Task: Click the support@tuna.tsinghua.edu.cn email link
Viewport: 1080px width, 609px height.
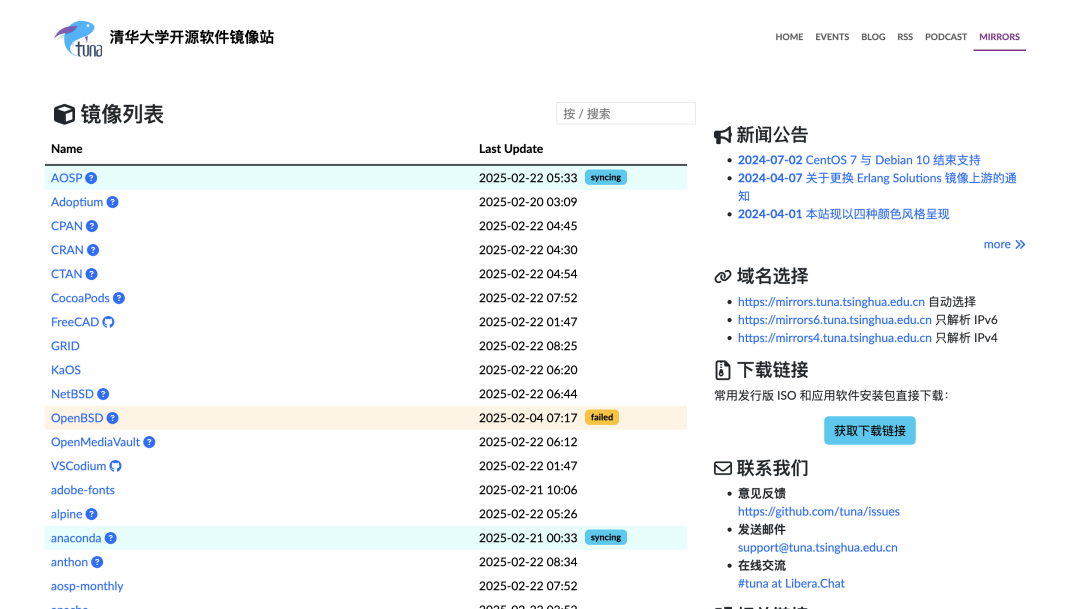Action: click(x=818, y=547)
